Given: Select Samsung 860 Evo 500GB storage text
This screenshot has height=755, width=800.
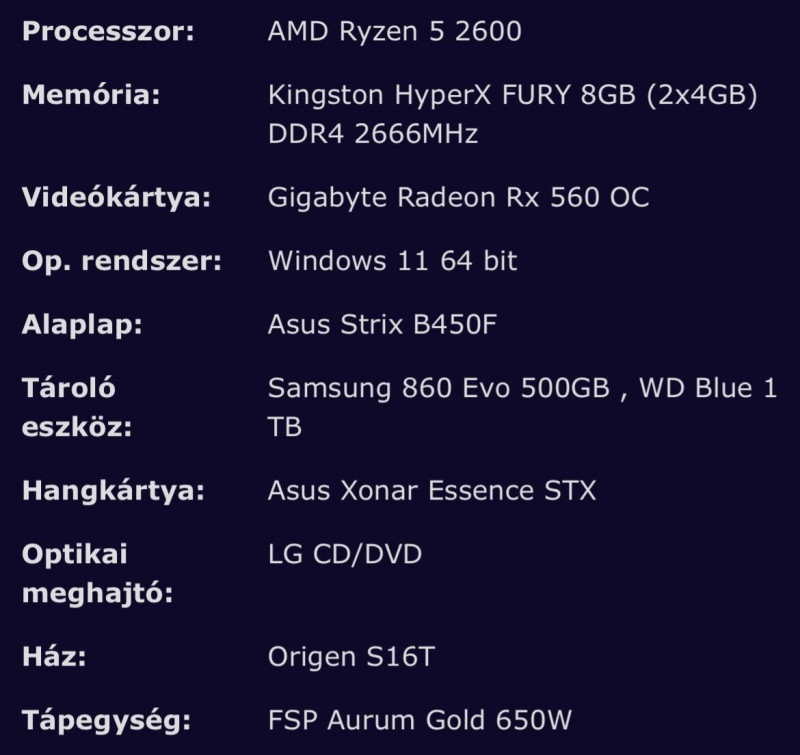Looking at the screenshot, I should point(439,388).
